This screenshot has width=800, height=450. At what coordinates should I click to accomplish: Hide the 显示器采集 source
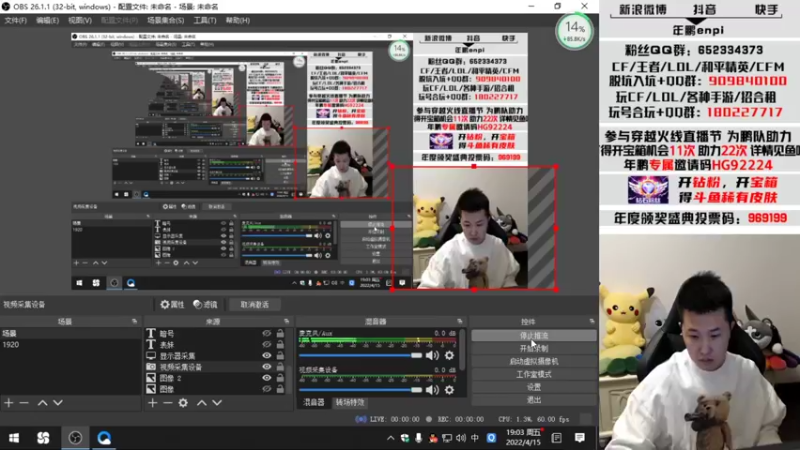[x=266, y=356]
